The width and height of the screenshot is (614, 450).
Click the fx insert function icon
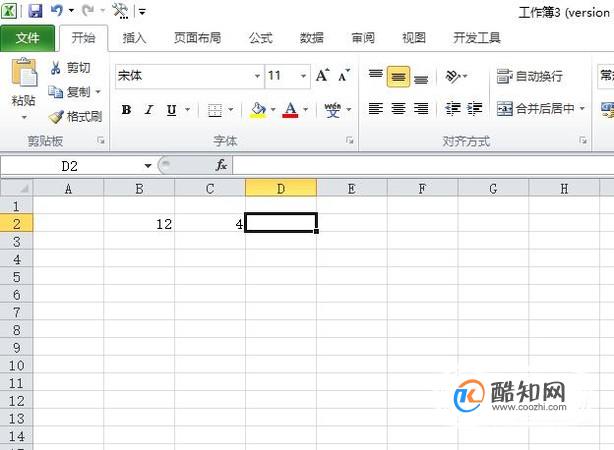tap(221, 165)
